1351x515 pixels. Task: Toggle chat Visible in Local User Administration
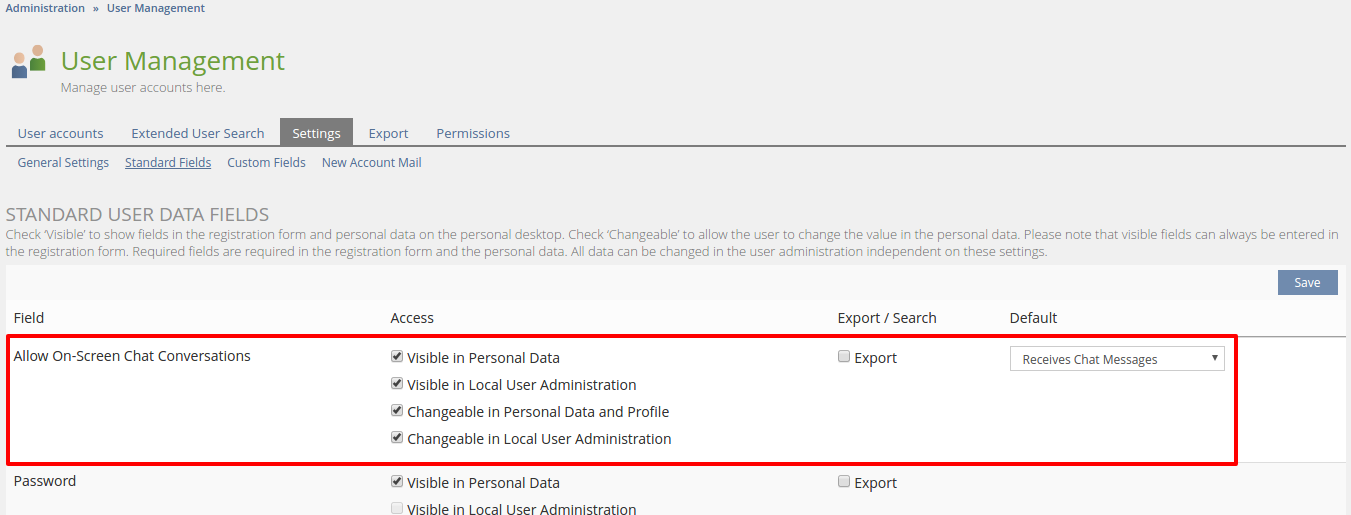coord(397,383)
